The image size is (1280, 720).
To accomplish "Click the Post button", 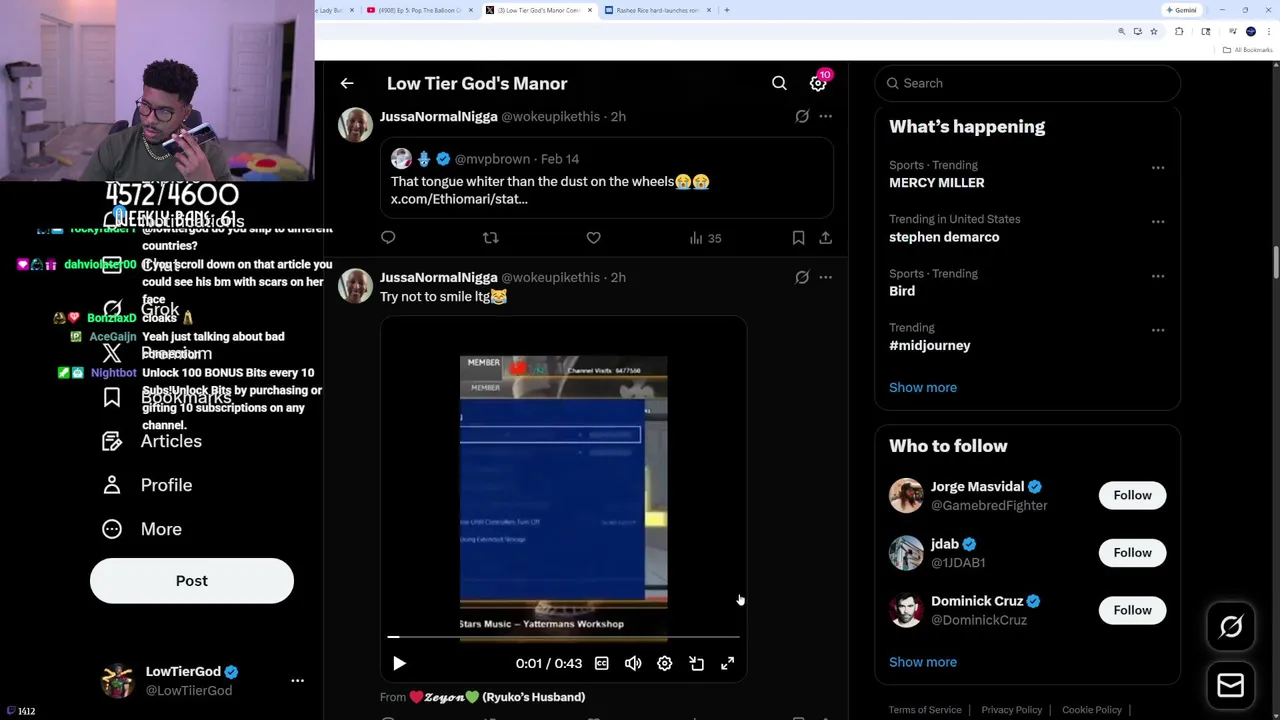I will pyautogui.click(x=192, y=582).
